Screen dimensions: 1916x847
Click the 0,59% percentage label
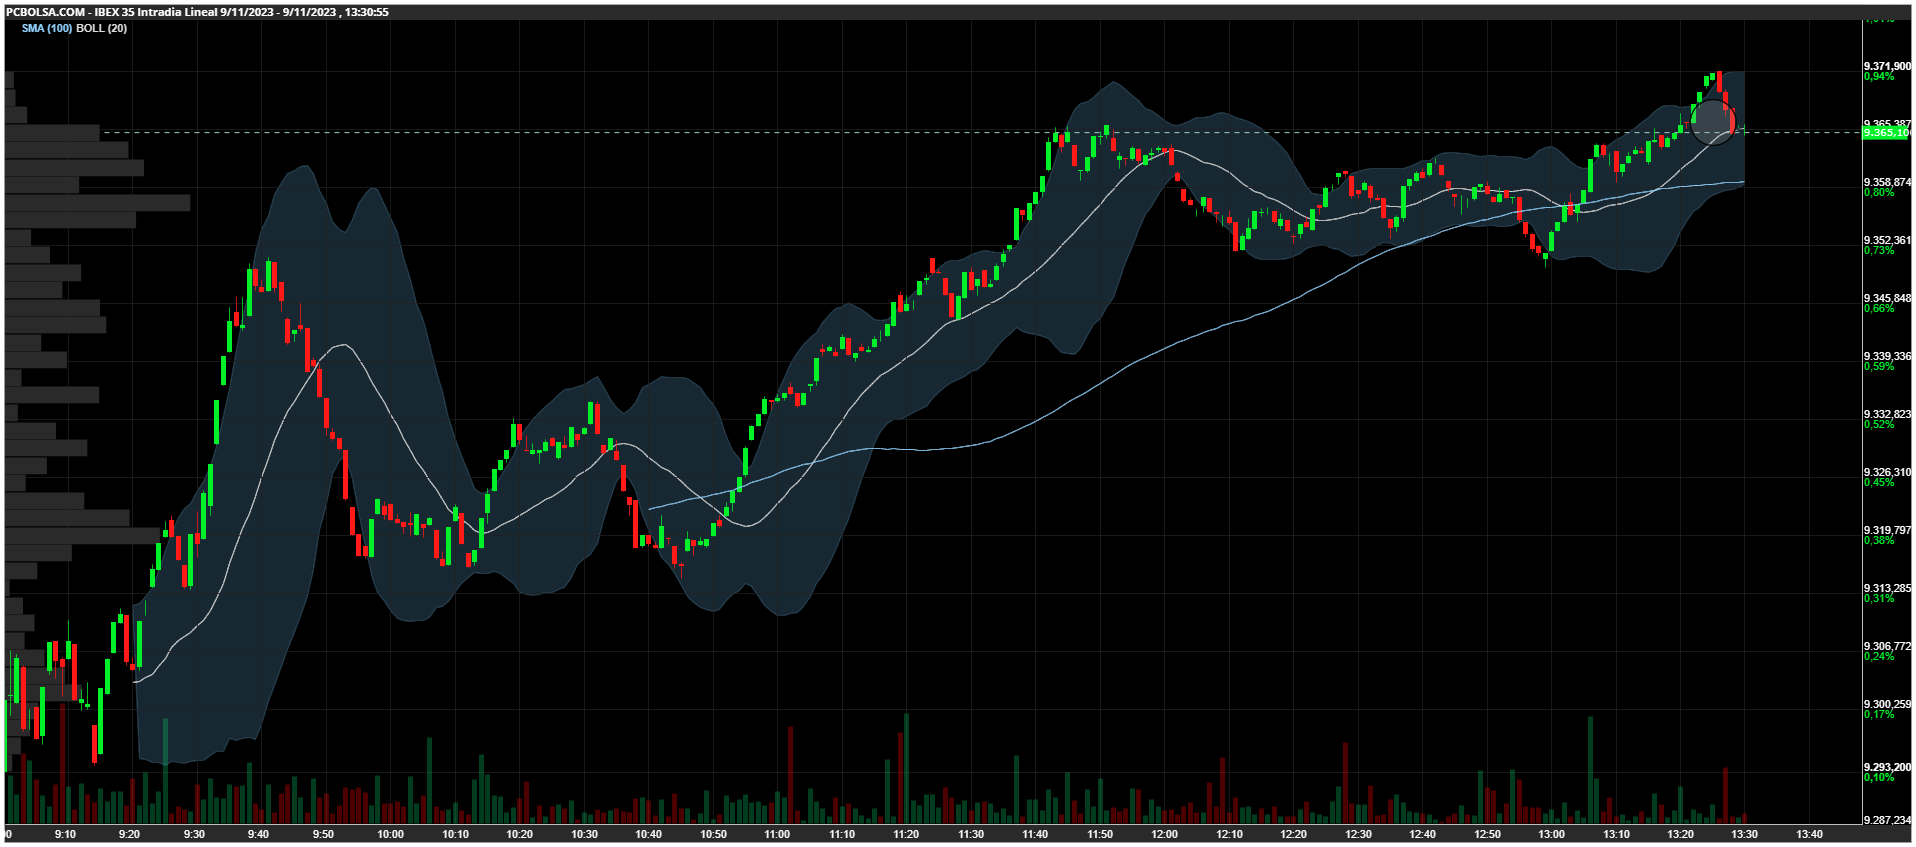1879,366
